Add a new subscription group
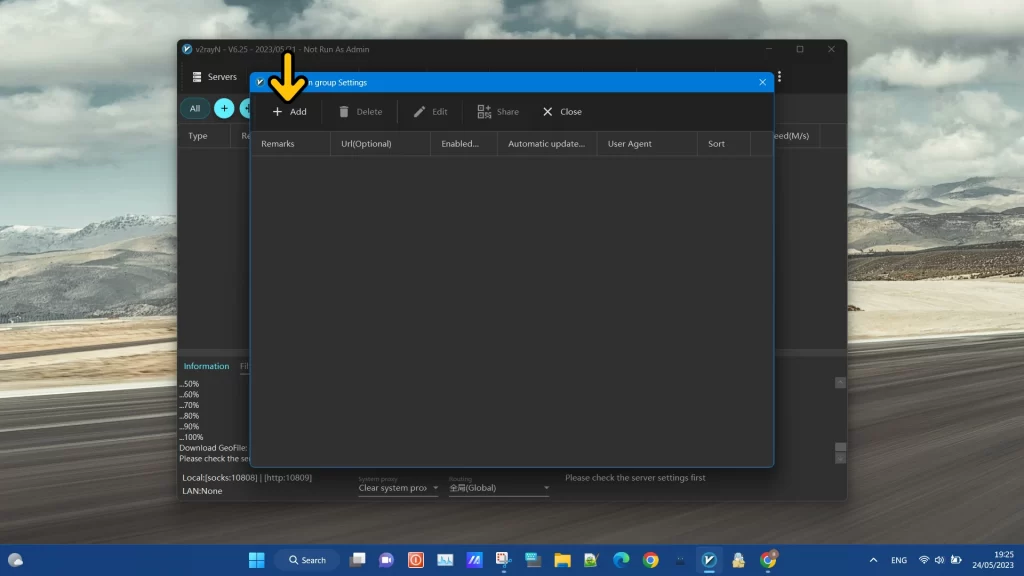Image resolution: width=1024 pixels, height=576 pixels. point(290,111)
